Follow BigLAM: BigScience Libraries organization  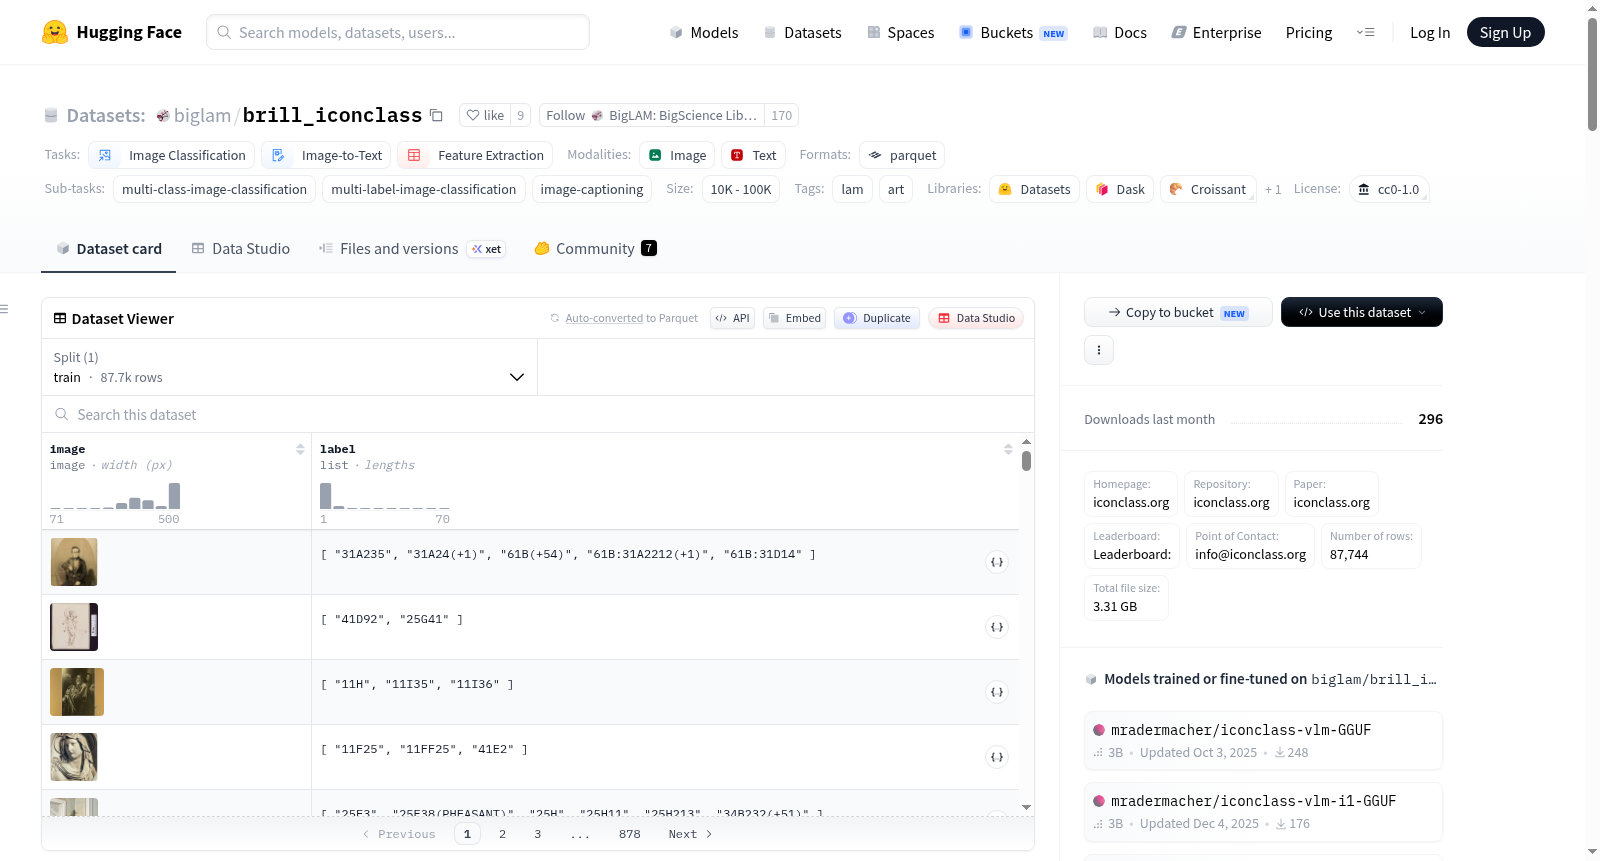(652, 115)
